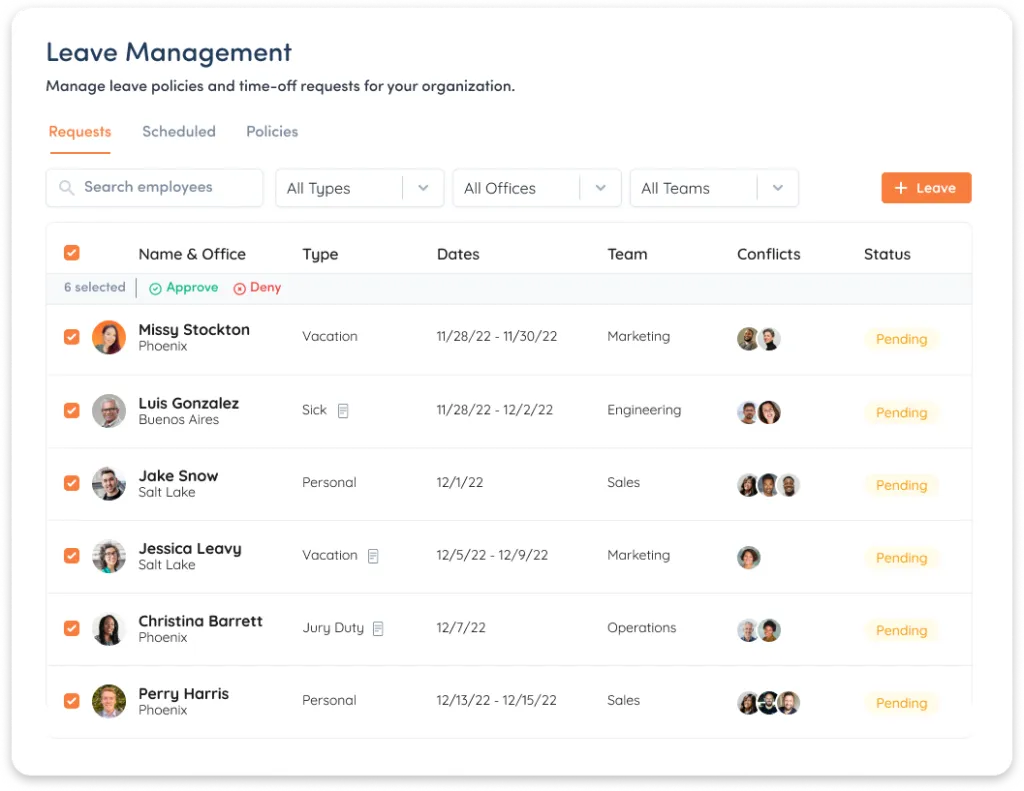View conflict avatars for Christina Barrett
The width and height of the screenshot is (1024, 791).
tap(759, 630)
